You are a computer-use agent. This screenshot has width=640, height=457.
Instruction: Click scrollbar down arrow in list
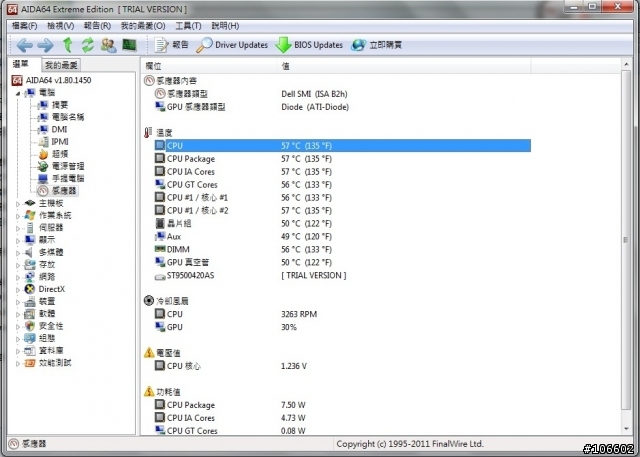(x=626, y=429)
